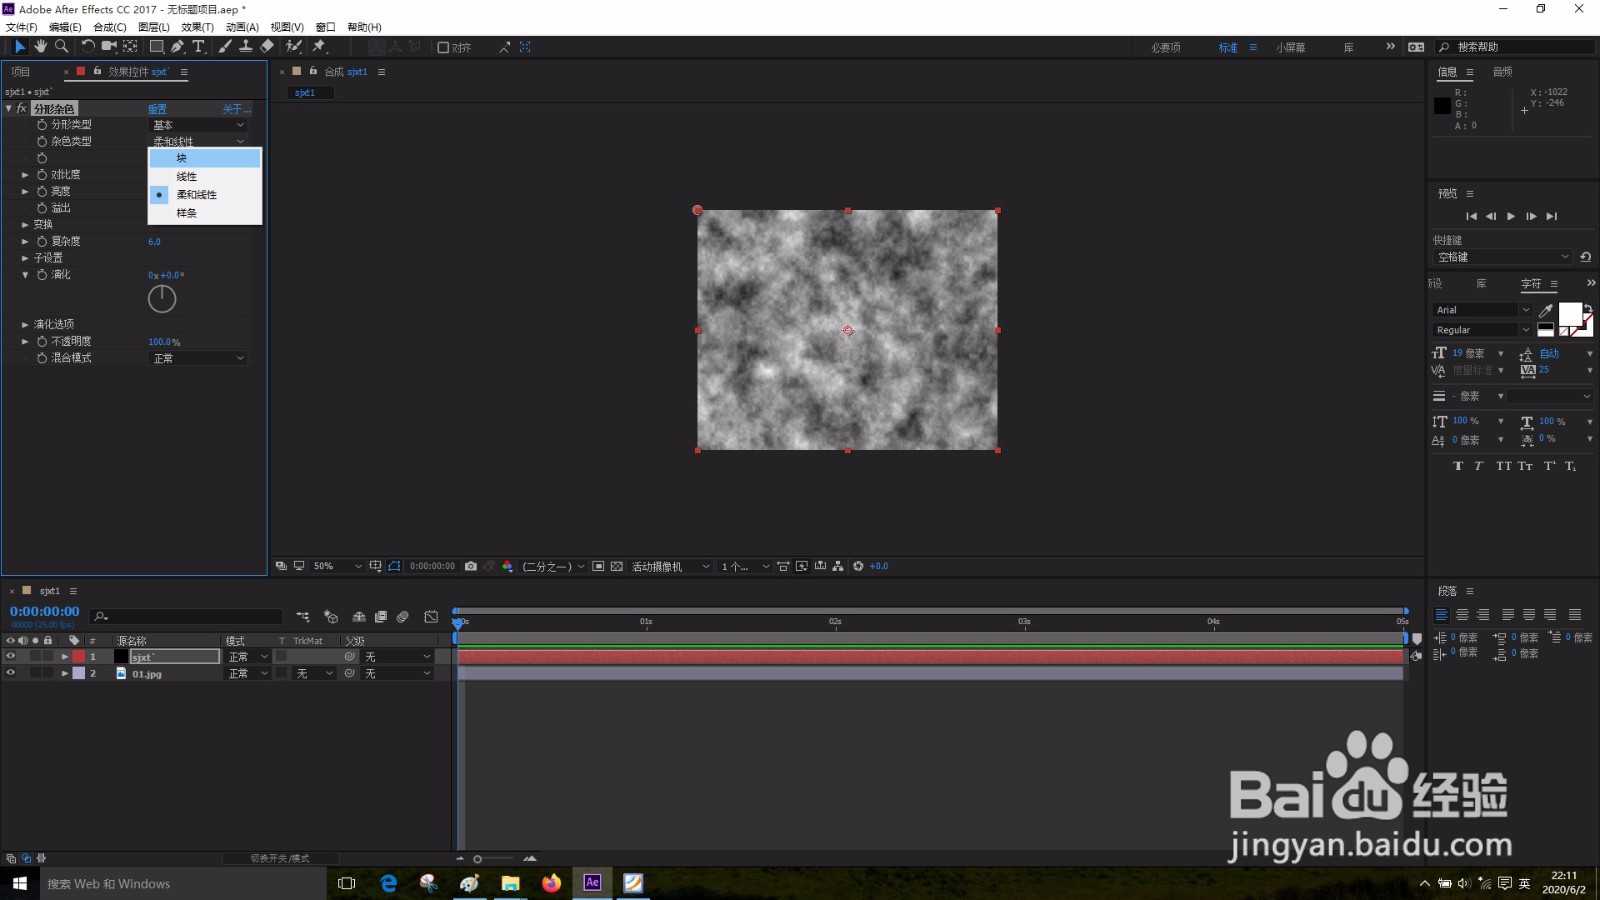Enable frame blending icon in timeline
This screenshot has height=900, width=1600.
[381, 617]
